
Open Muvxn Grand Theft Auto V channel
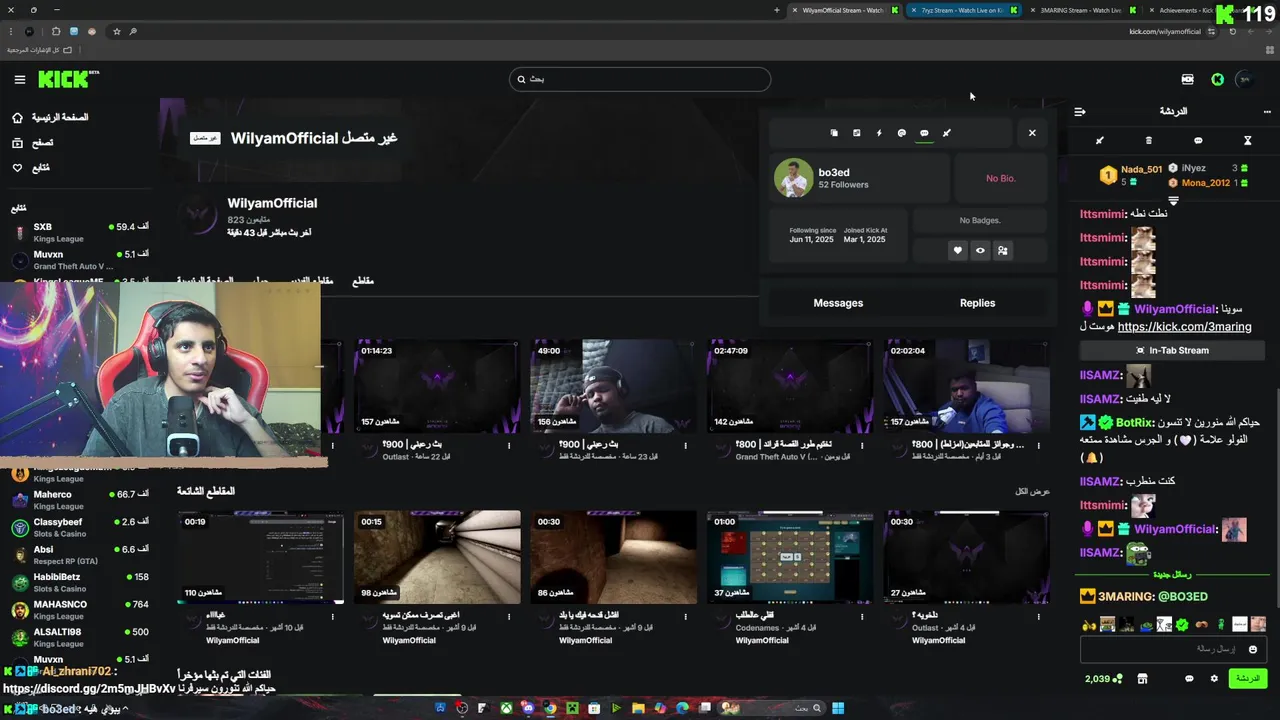pos(80,260)
